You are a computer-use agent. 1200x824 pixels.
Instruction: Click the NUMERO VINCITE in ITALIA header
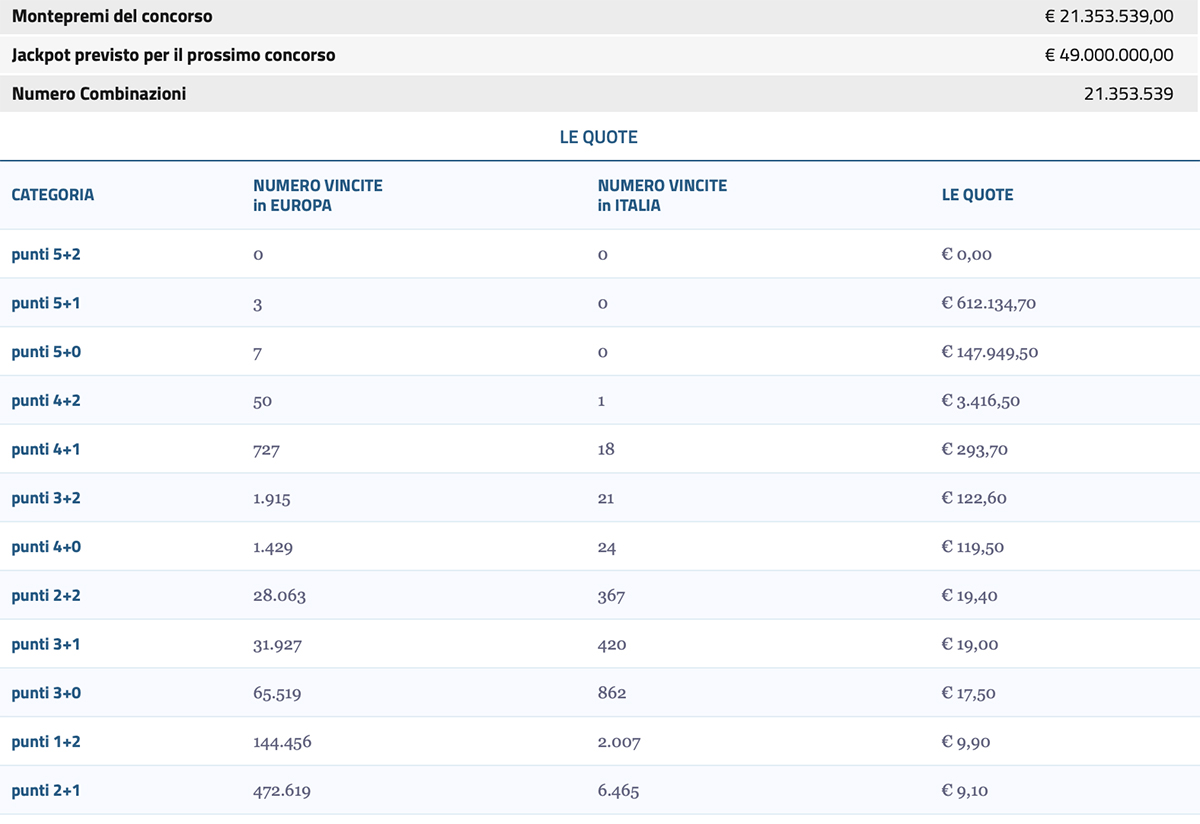coord(662,195)
